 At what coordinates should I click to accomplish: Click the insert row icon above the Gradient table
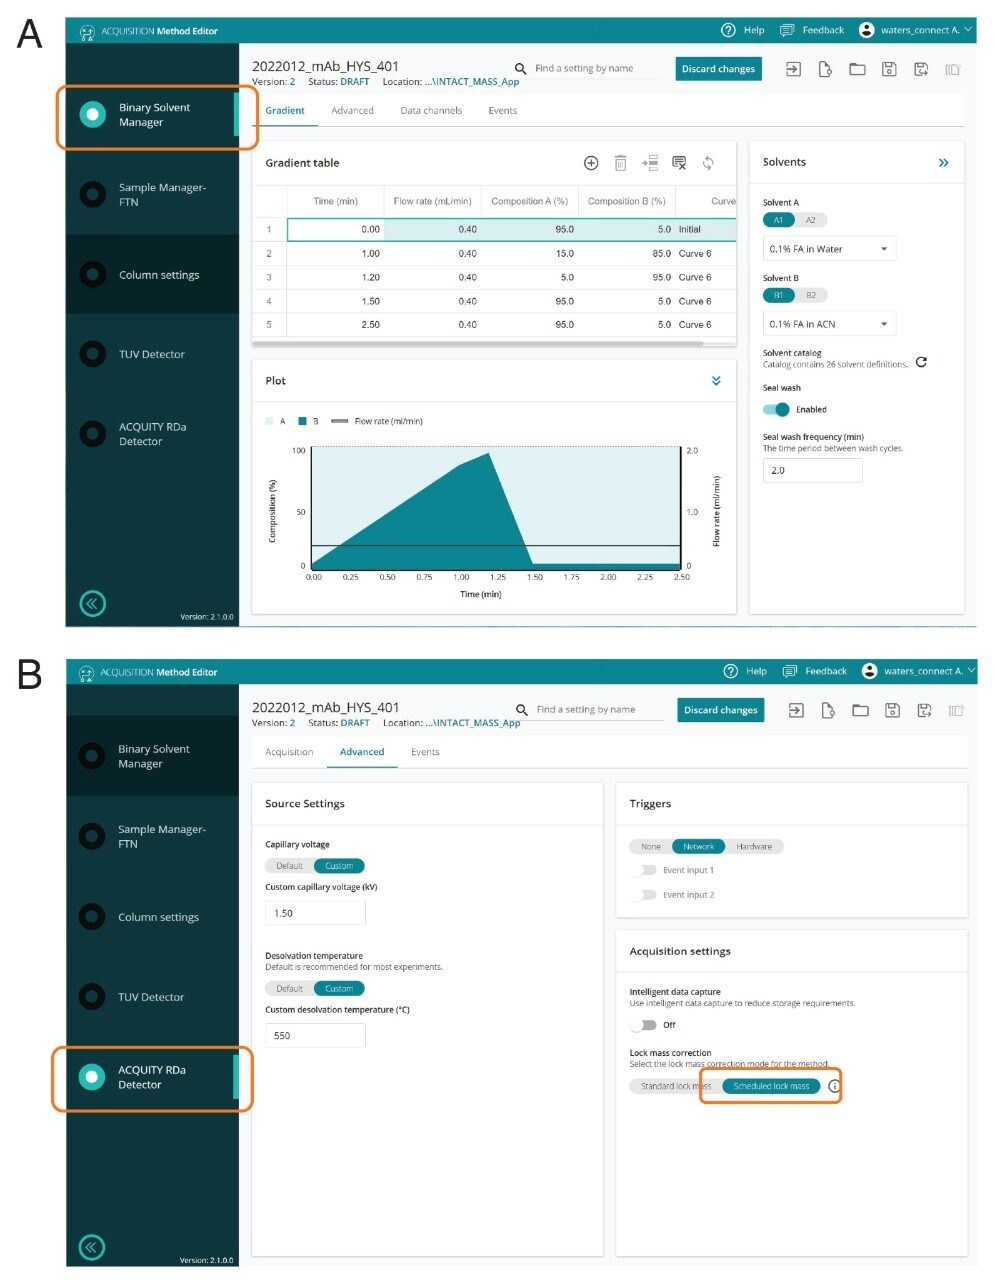tap(650, 163)
